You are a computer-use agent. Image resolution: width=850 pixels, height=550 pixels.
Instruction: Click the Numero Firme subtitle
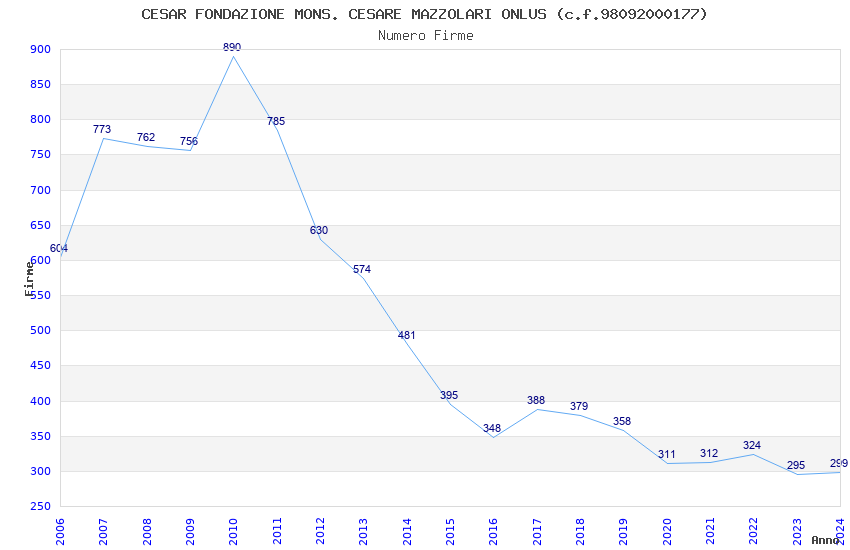point(426,35)
